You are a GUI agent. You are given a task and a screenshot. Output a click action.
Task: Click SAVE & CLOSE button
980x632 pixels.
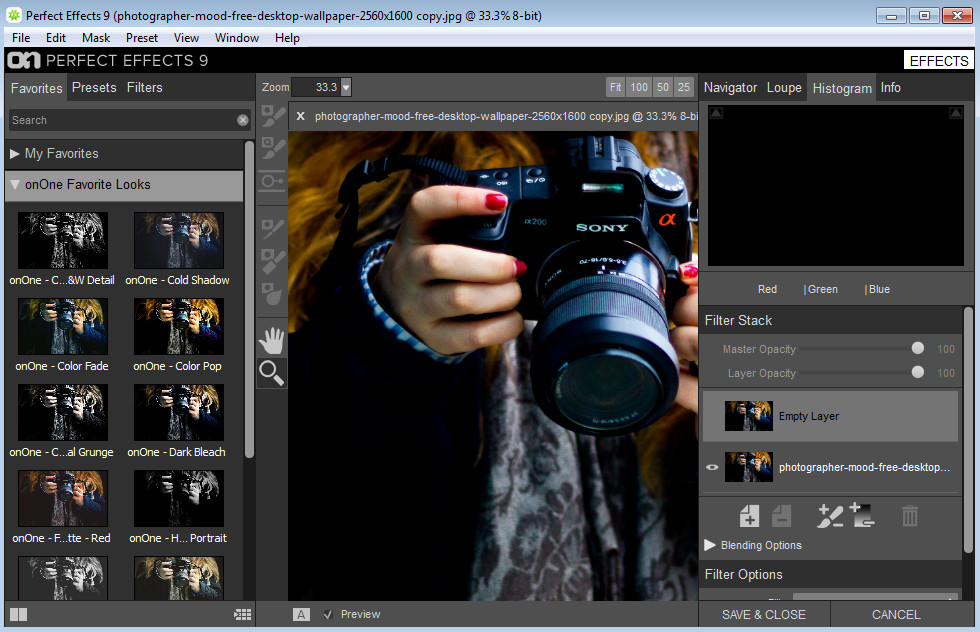[x=764, y=614]
